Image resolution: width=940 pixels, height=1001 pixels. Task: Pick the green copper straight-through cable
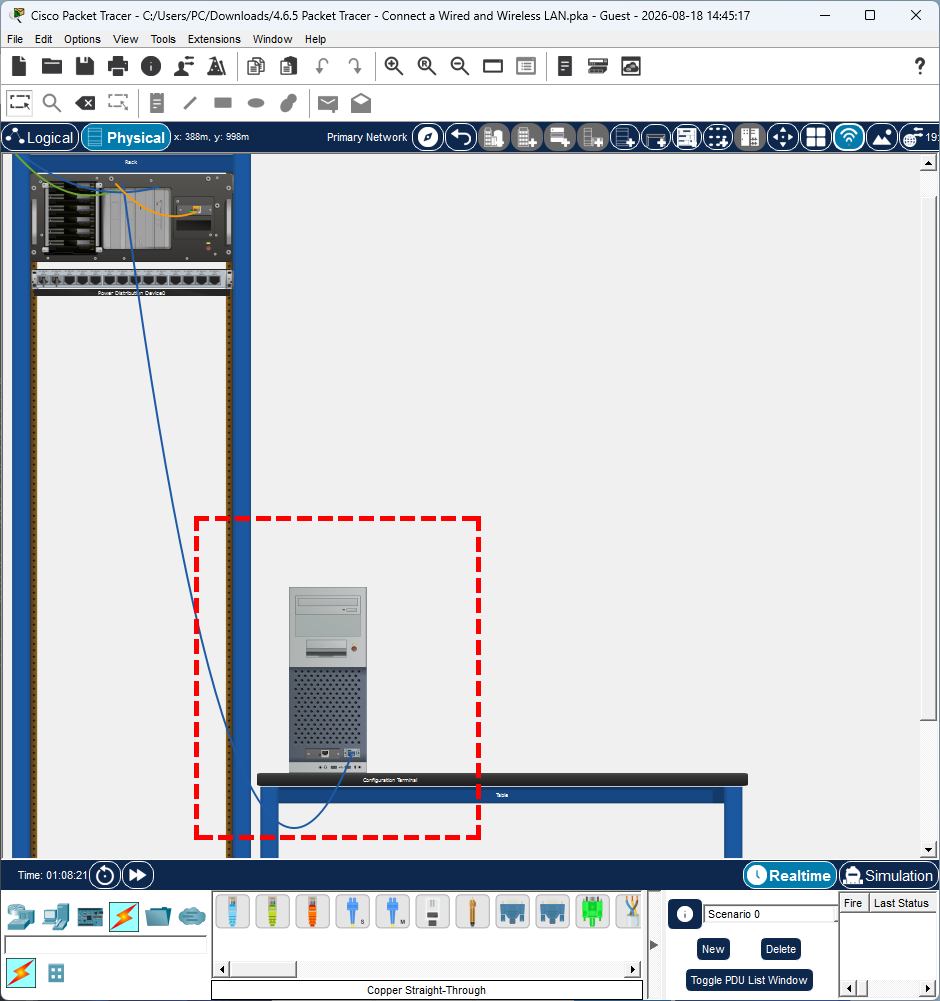pyautogui.click(x=273, y=911)
